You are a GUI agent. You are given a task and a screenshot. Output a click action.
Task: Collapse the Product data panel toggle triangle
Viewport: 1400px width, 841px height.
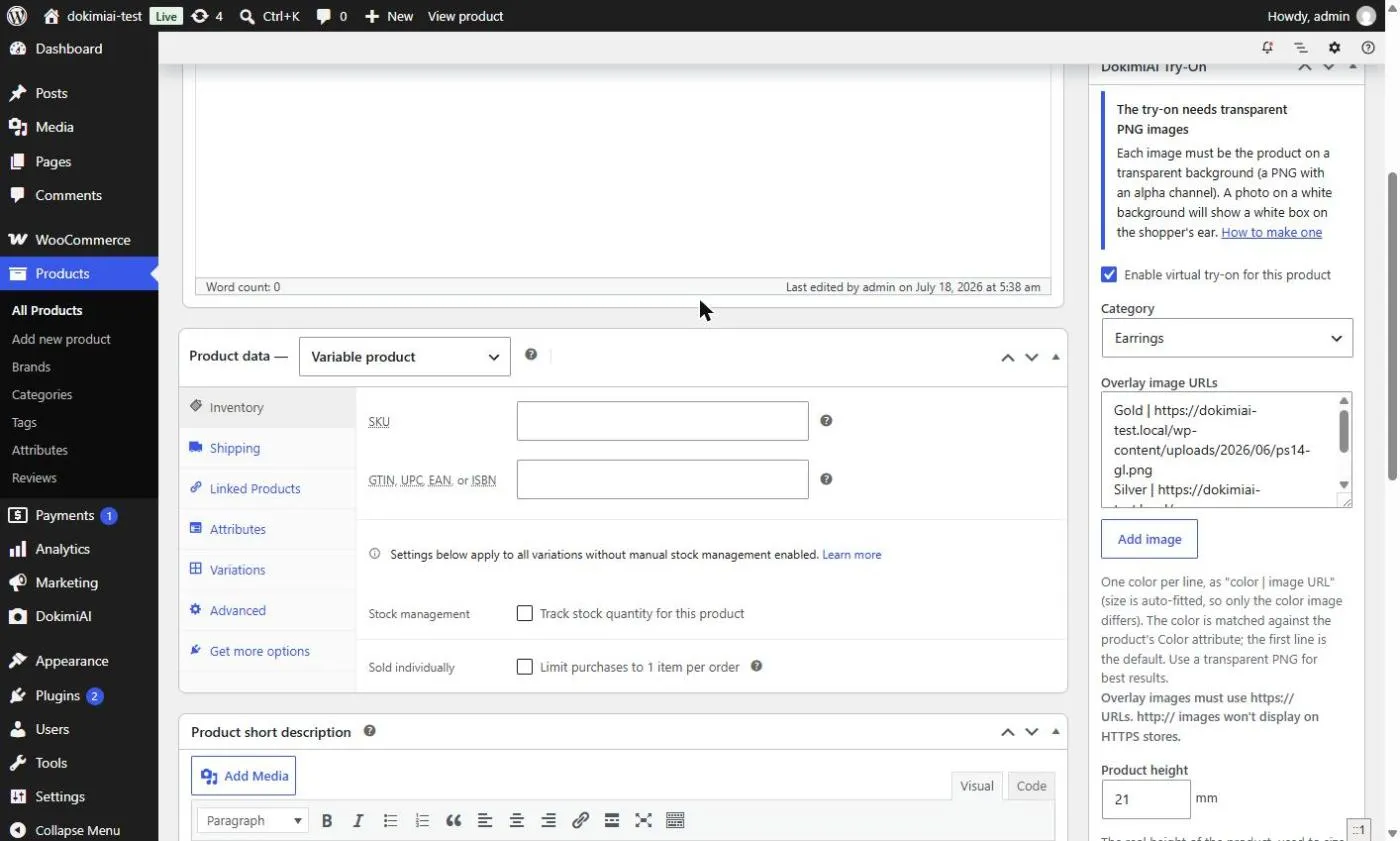[1055, 357]
